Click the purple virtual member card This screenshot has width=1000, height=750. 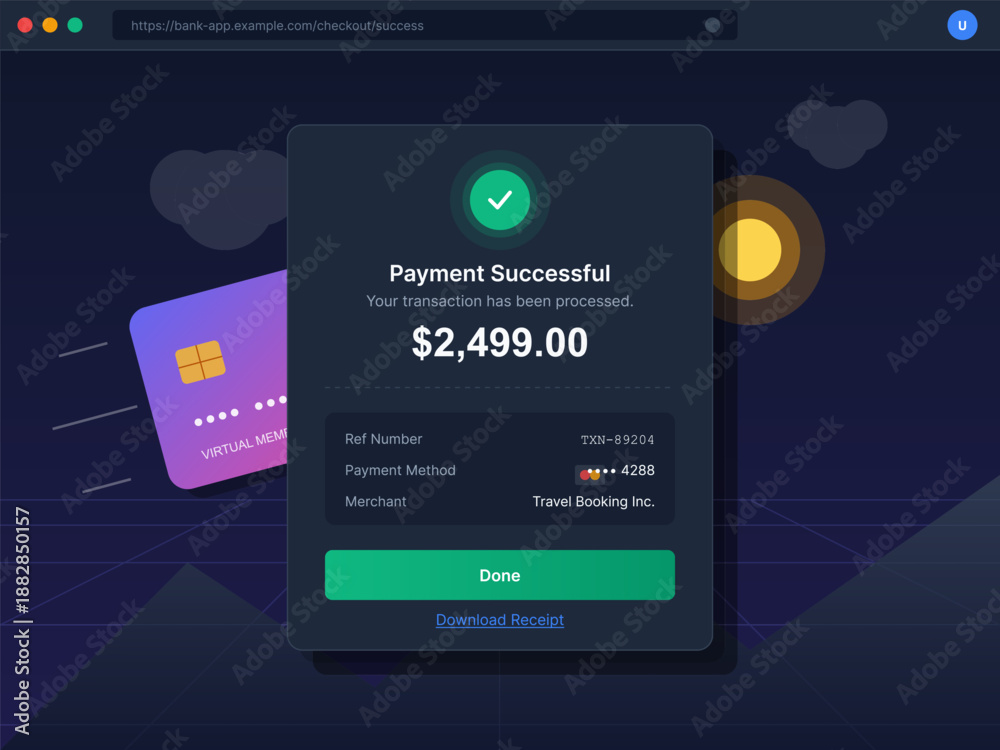(x=209, y=379)
